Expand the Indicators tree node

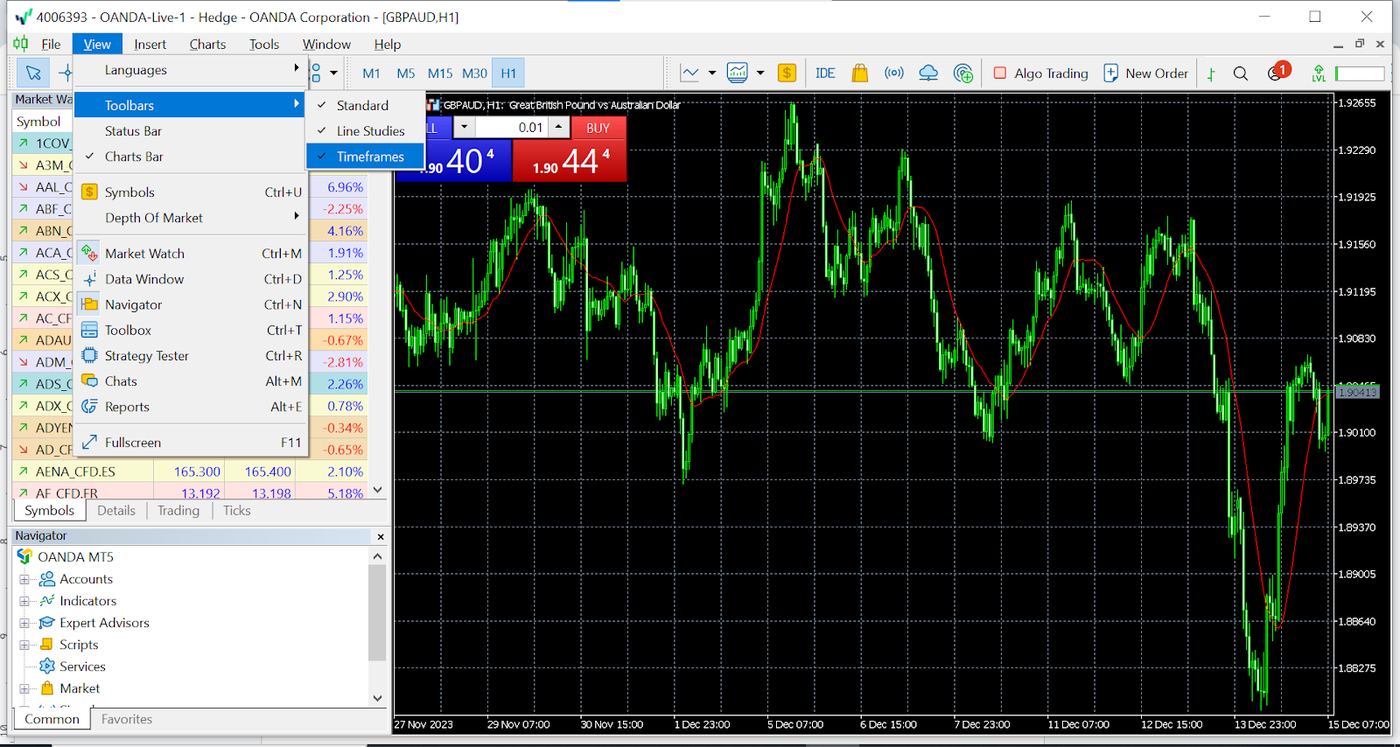(25, 601)
